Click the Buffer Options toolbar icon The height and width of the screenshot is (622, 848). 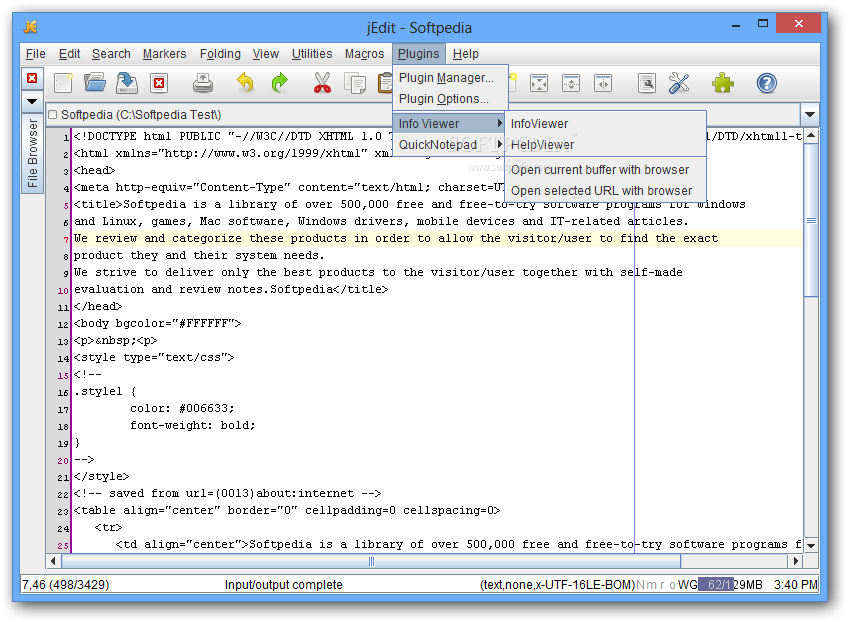(x=646, y=83)
